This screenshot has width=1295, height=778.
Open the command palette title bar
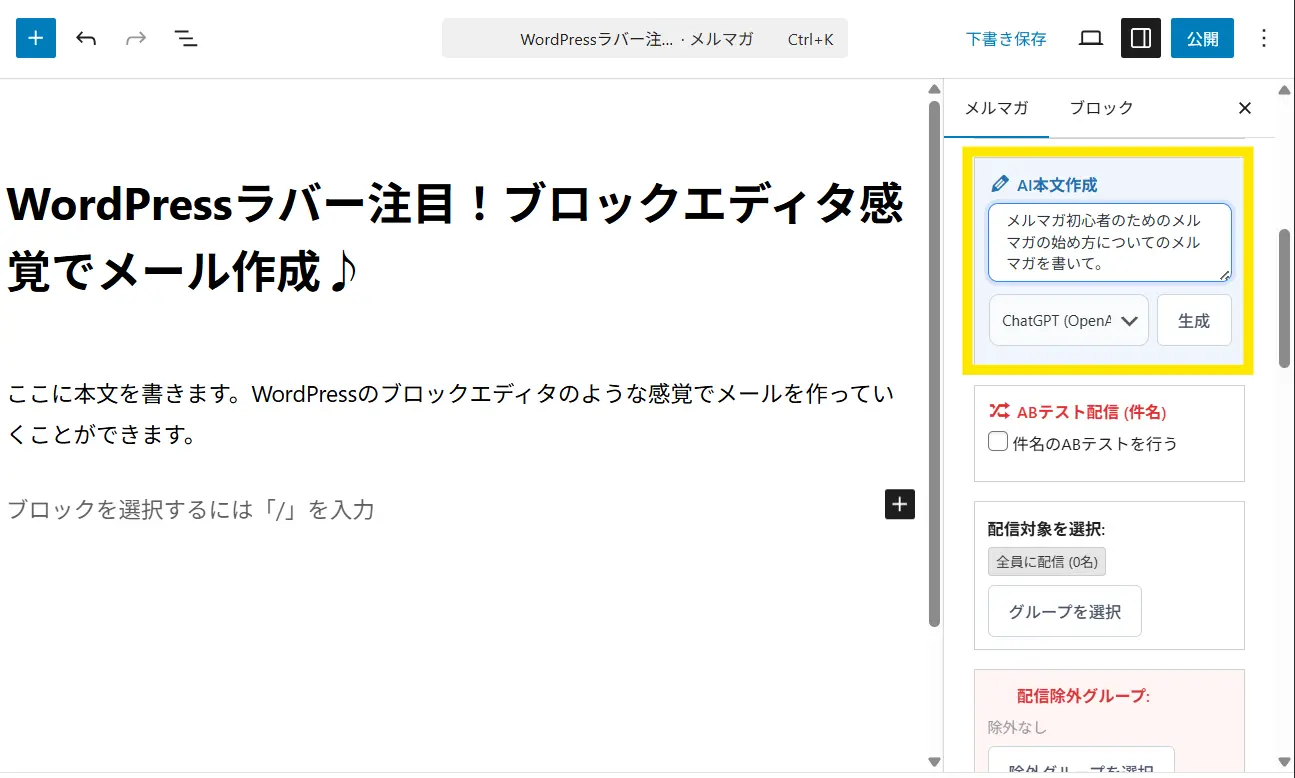point(645,39)
